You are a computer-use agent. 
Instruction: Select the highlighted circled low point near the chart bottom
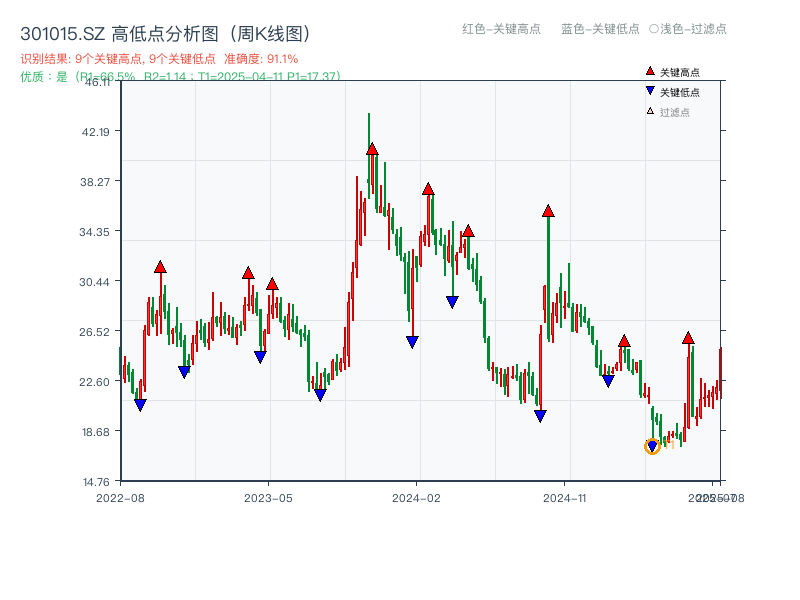click(651, 447)
